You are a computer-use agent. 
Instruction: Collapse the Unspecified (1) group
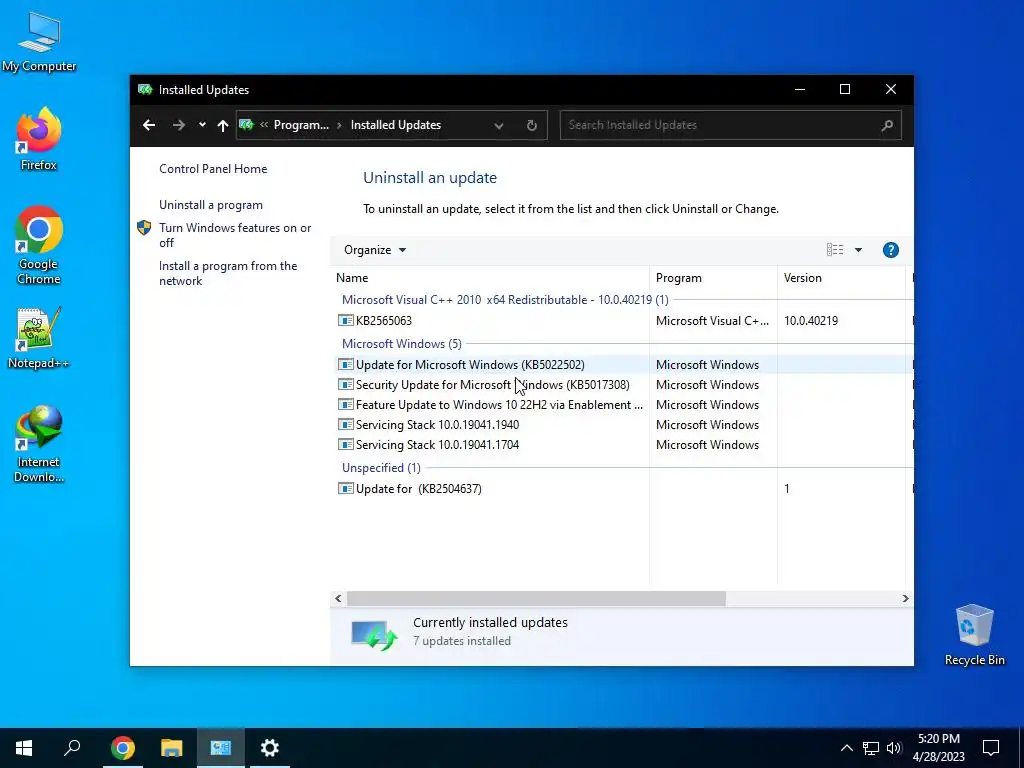tap(381, 468)
